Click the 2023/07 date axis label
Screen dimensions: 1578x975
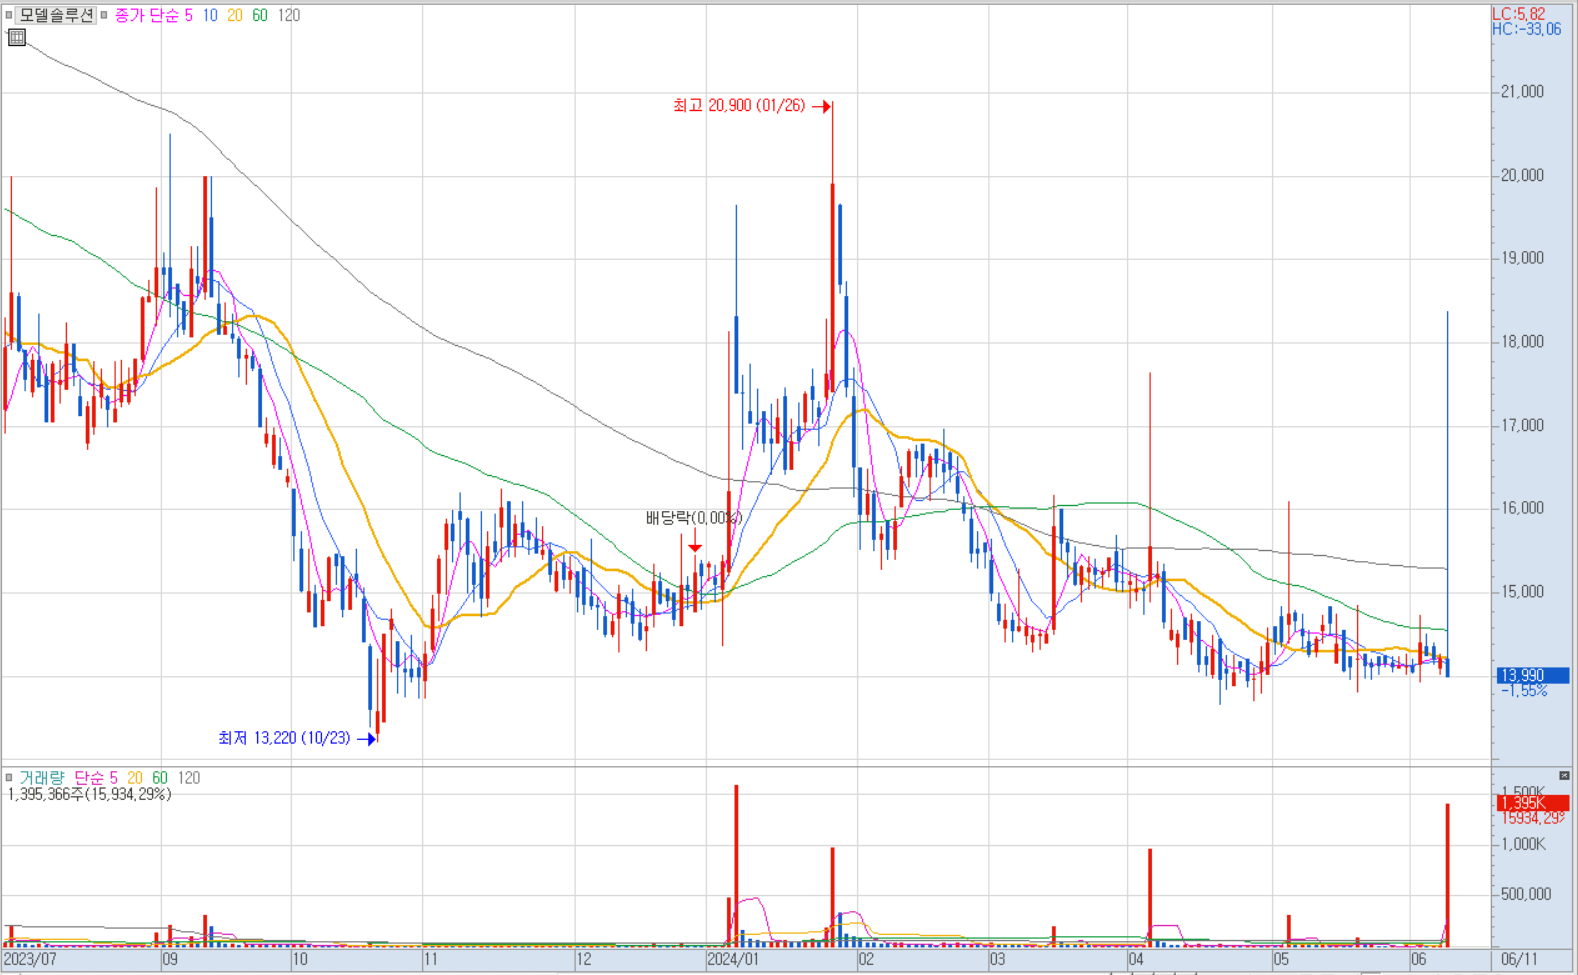pyautogui.click(x=31, y=960)
